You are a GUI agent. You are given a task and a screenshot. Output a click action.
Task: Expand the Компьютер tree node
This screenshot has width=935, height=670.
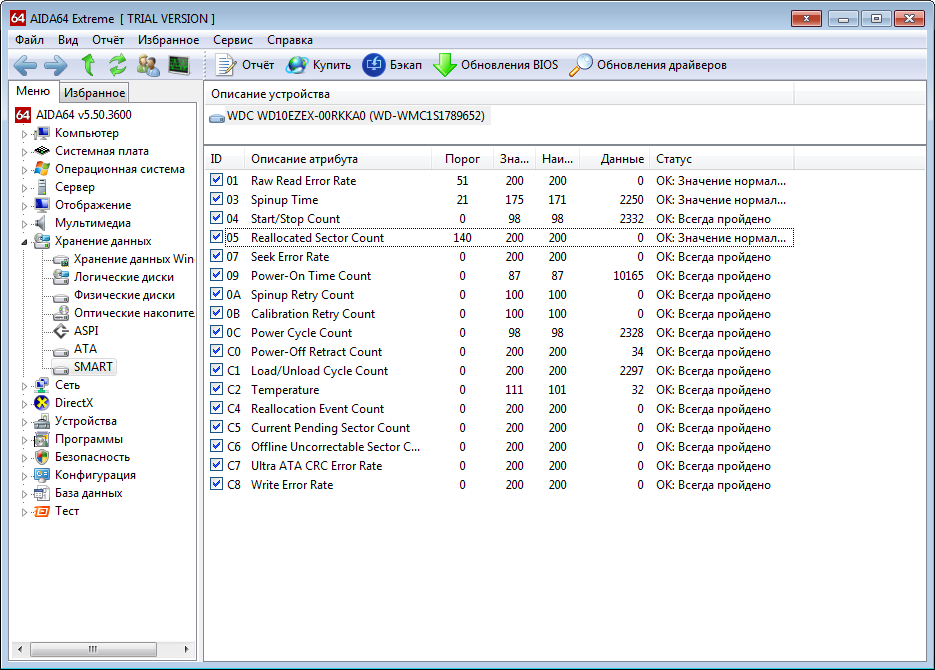coord(24,134)
